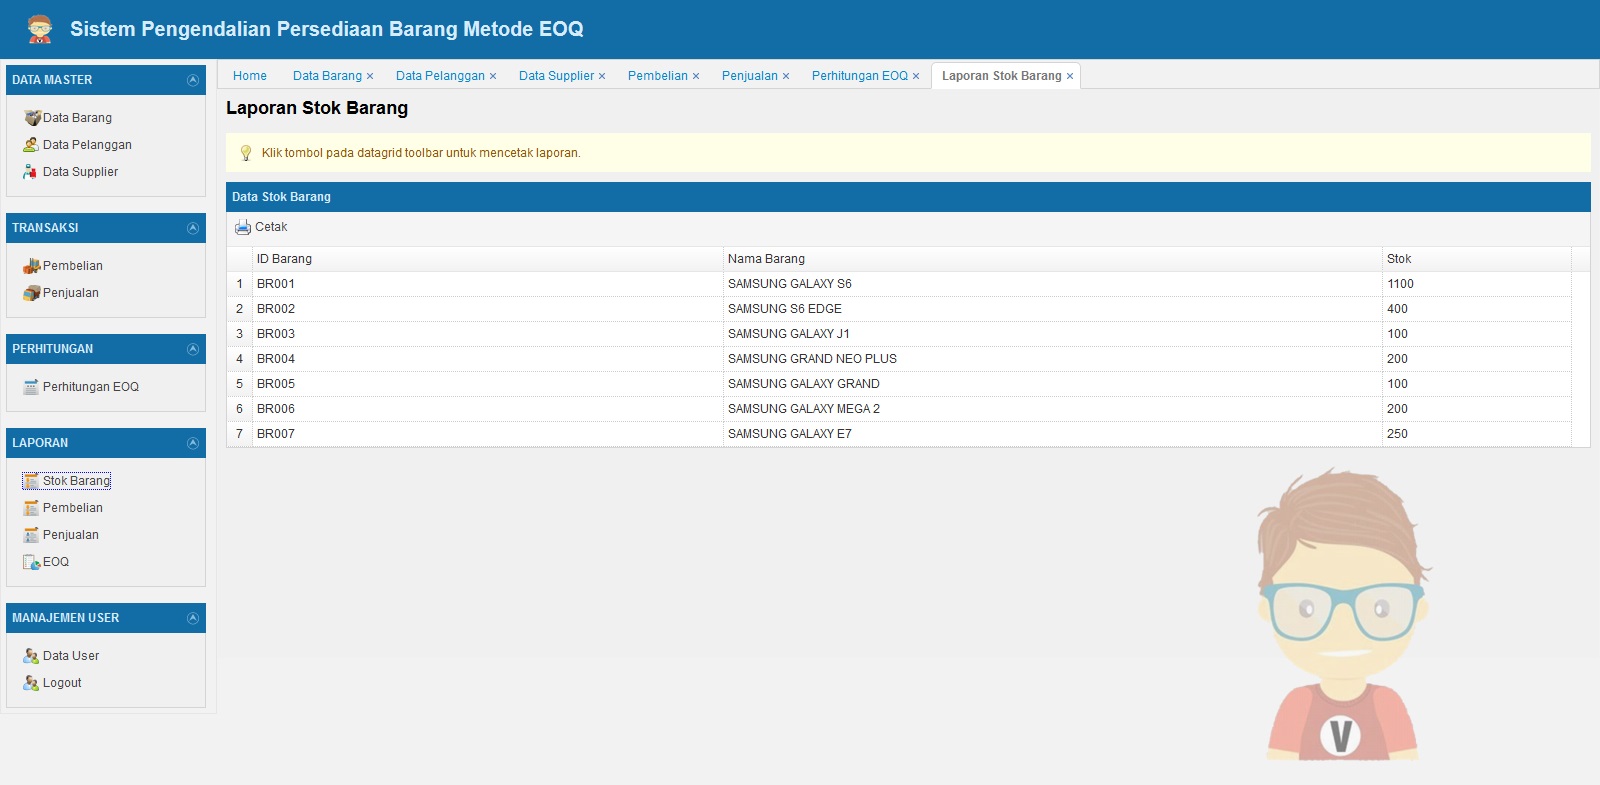Click the stock value 1100
The height and width of the screenshot is (785, 1600).
(x=1400, y=284)
